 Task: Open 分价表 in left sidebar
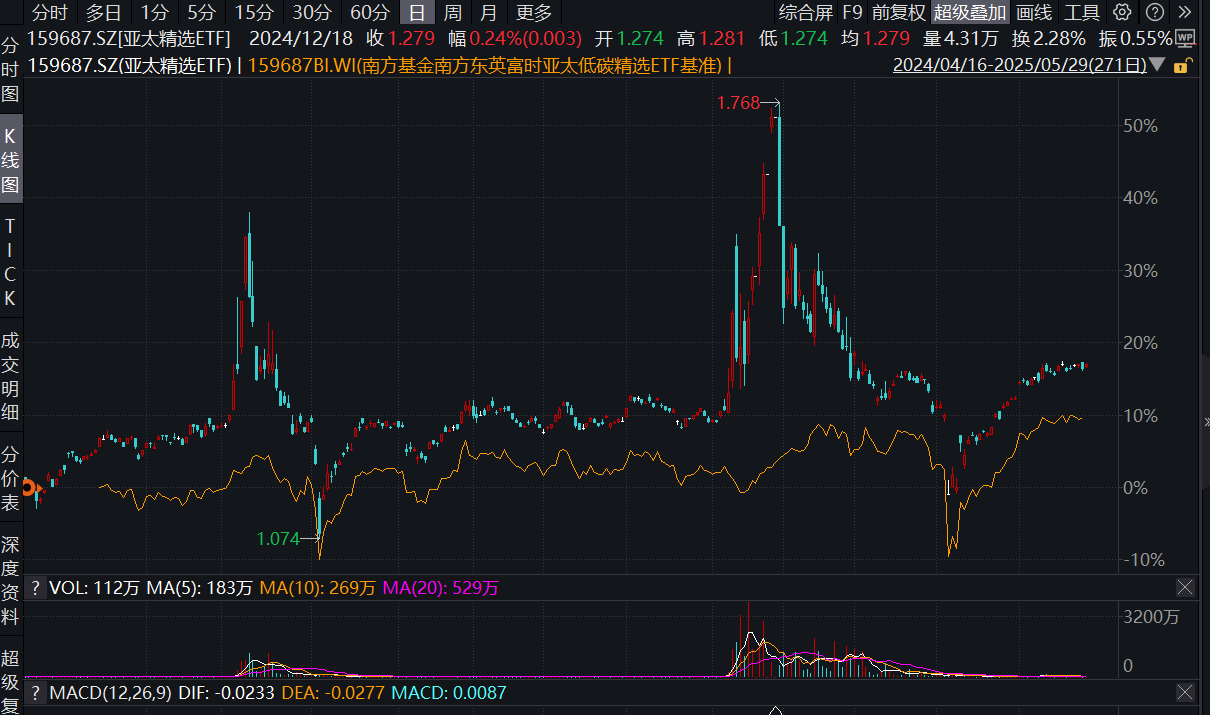(10, 478)
